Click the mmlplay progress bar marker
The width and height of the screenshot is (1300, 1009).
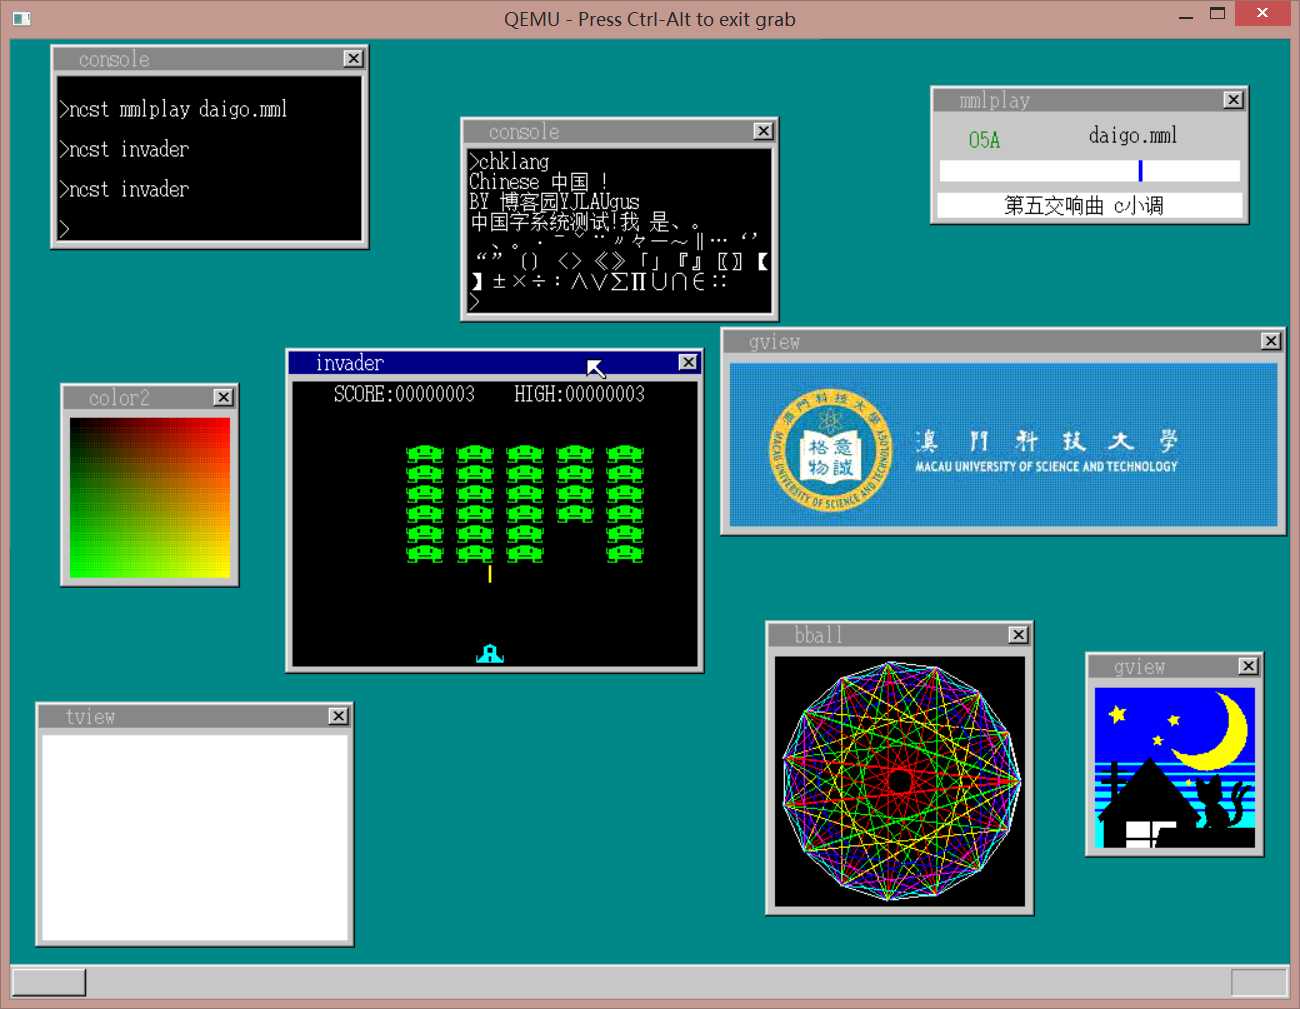click(1140, 171)
